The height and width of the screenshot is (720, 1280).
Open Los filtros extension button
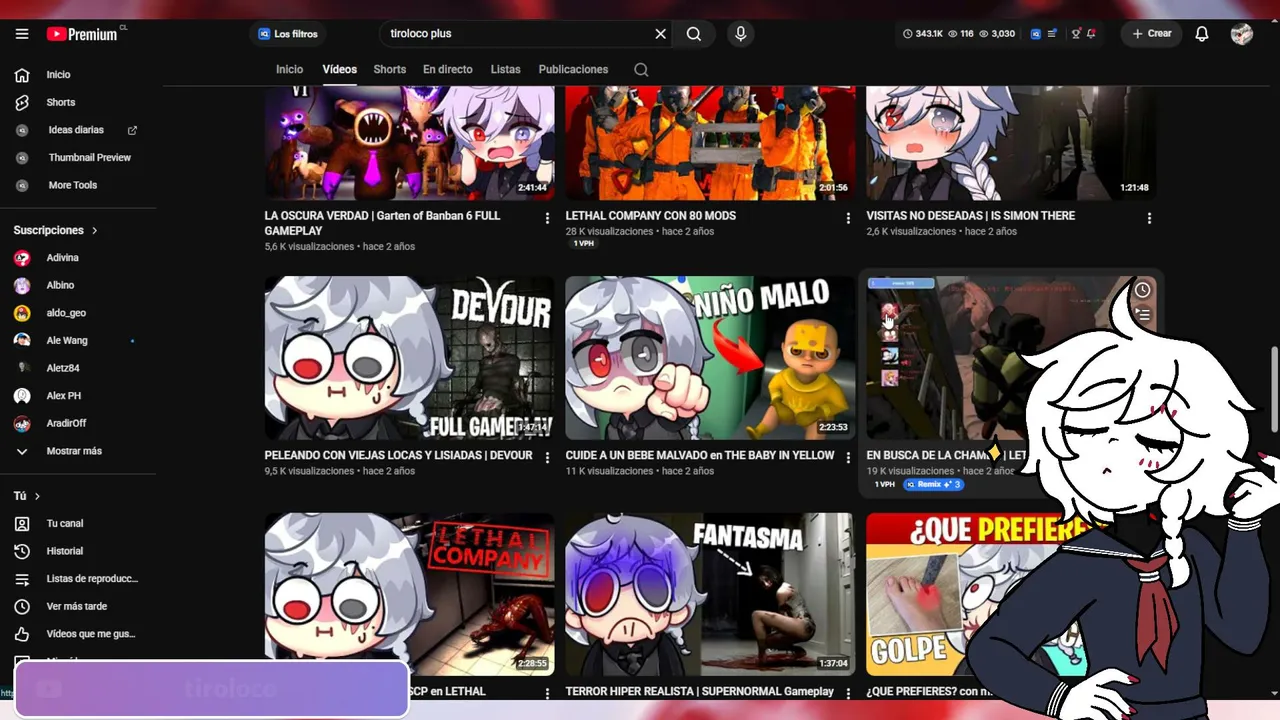pyautogui.click(x=288, y=34)
